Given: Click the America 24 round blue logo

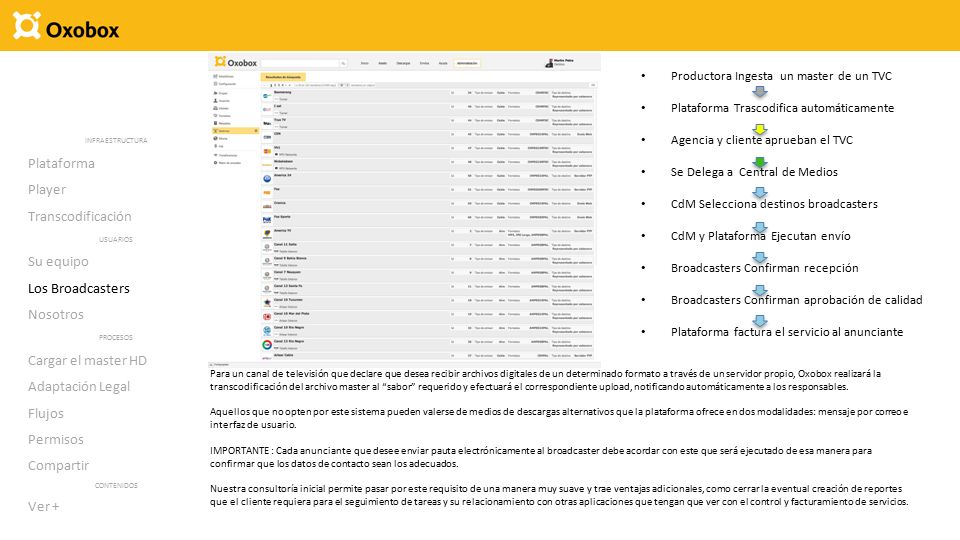Looking at the screenshot, I should [267, 179].
